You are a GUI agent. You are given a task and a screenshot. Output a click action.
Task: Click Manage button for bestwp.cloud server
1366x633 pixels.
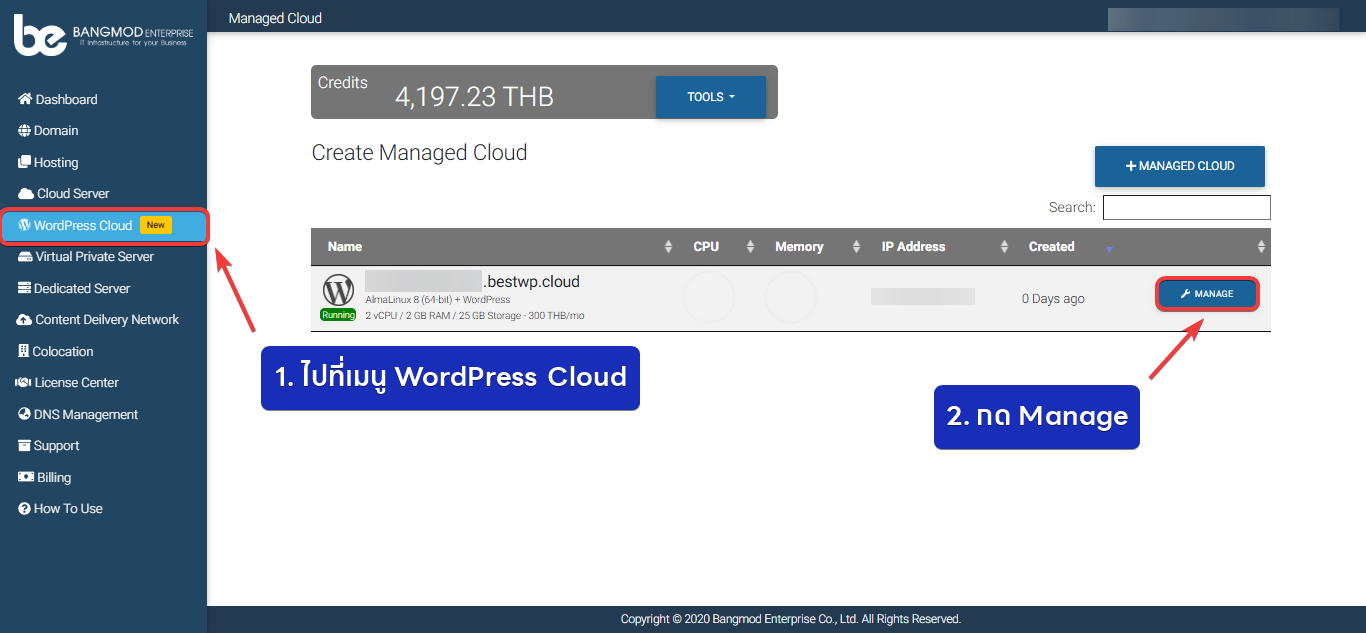[1207, 294]
